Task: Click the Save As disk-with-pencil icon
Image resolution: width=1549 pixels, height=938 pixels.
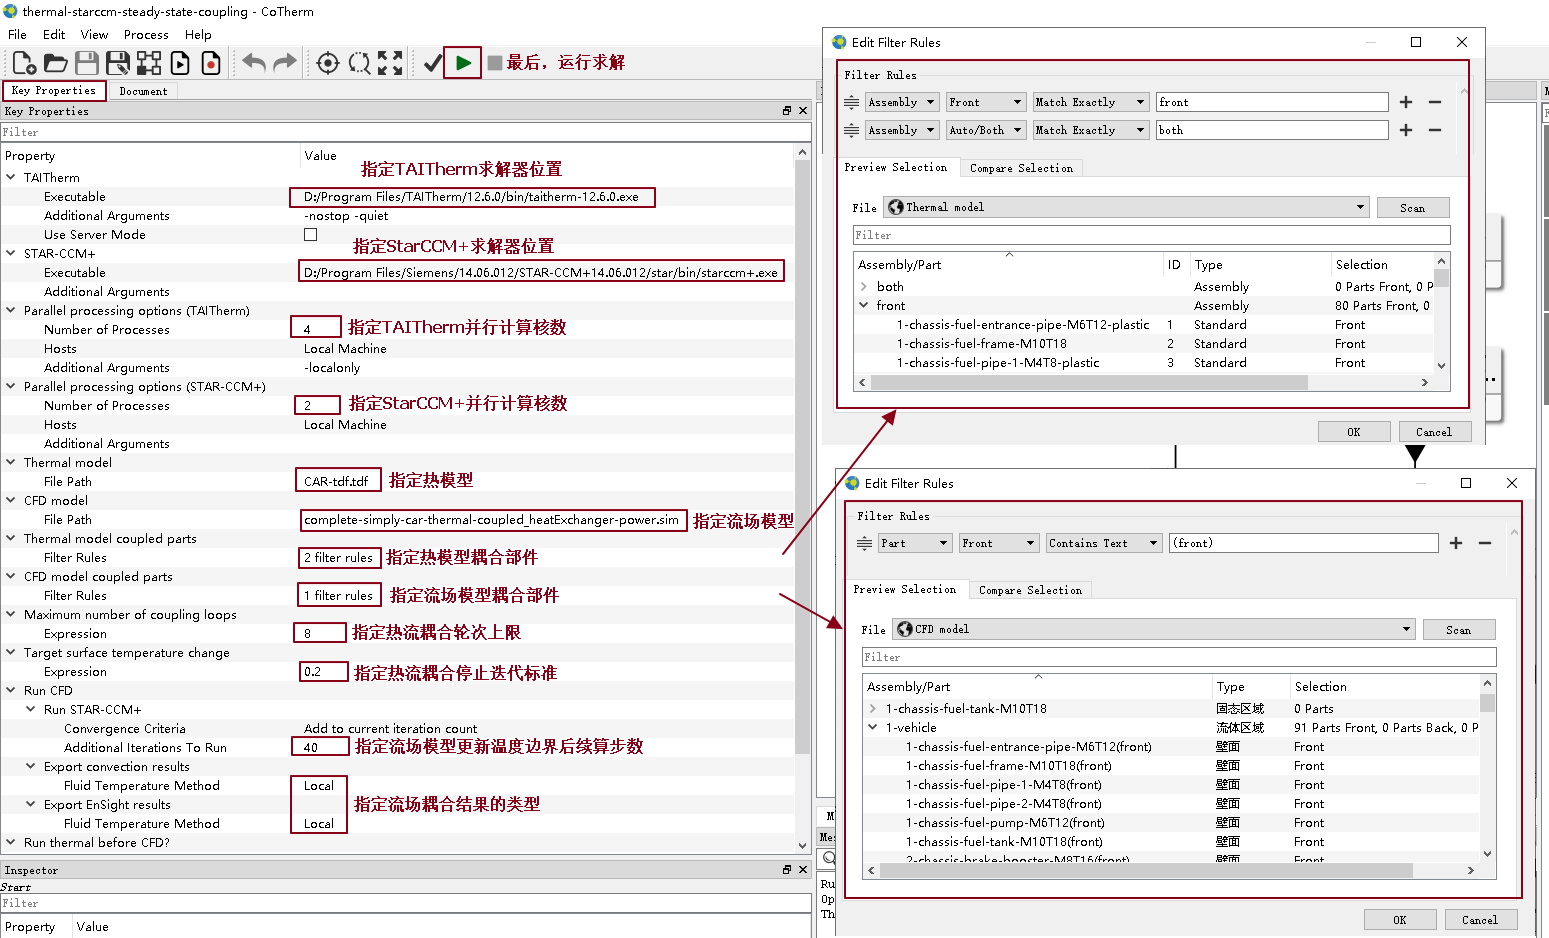Action: pyautogui.click(x=118, y=63)
